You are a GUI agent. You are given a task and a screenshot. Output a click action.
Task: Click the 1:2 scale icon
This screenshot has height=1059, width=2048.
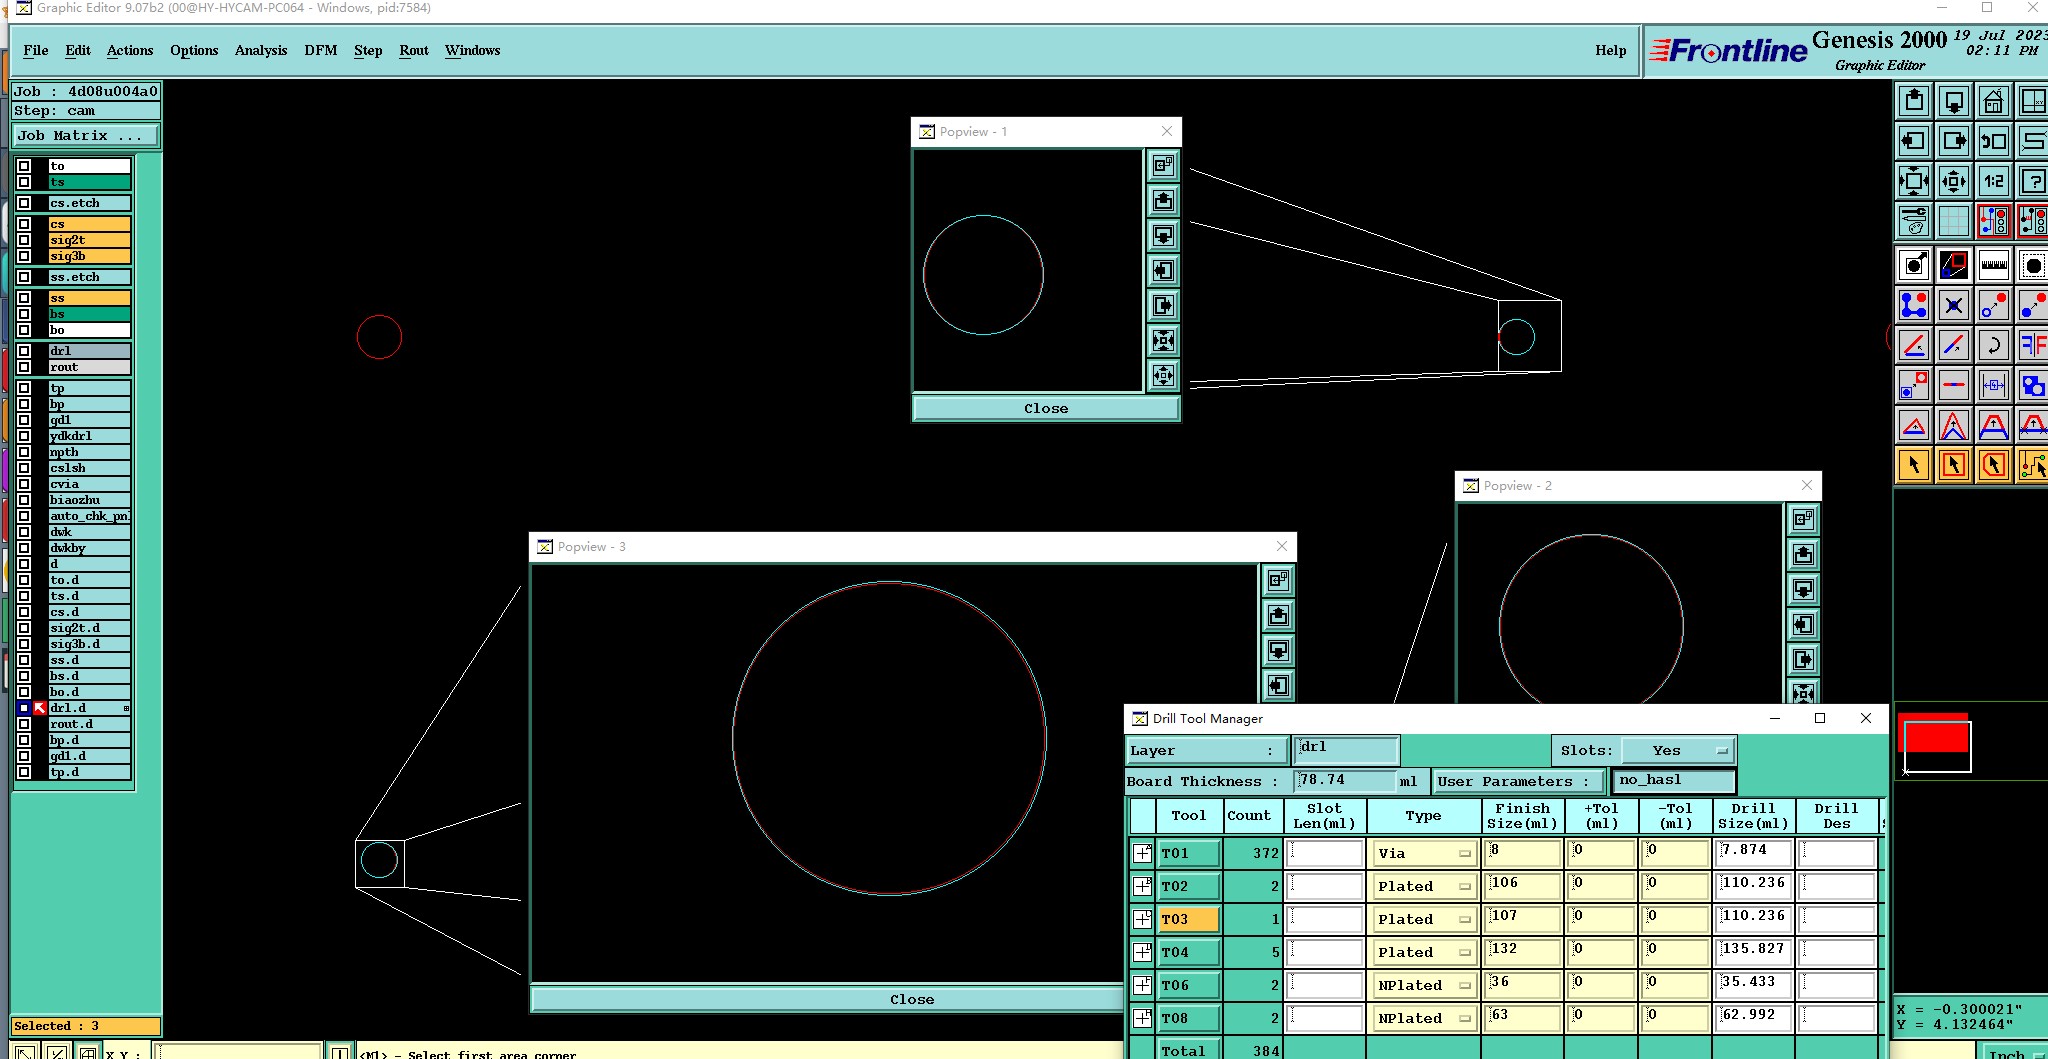pyautogui.click(x=1993, y=181)
